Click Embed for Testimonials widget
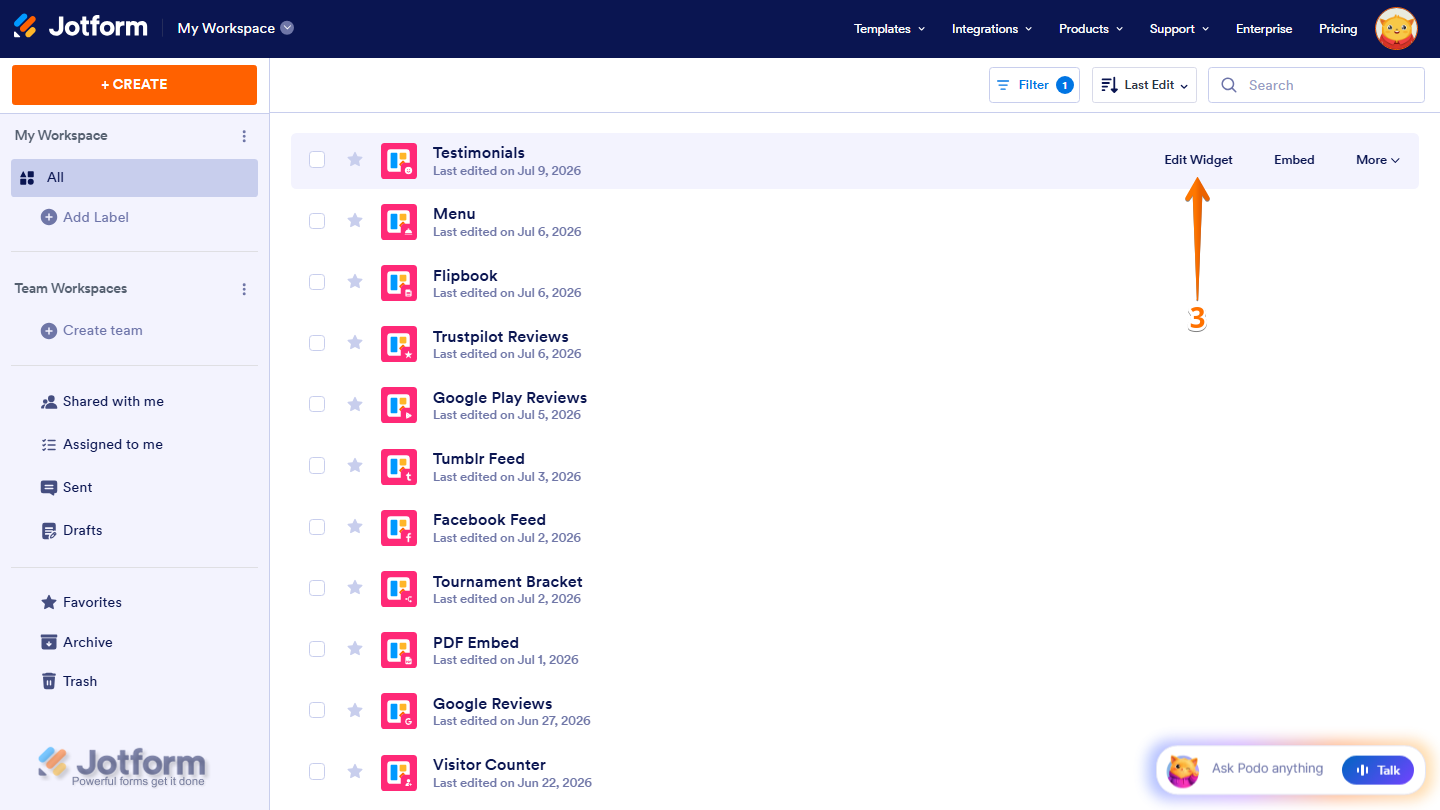The height and width of the screenshot is (810, 1440). tap(1294, 160)
